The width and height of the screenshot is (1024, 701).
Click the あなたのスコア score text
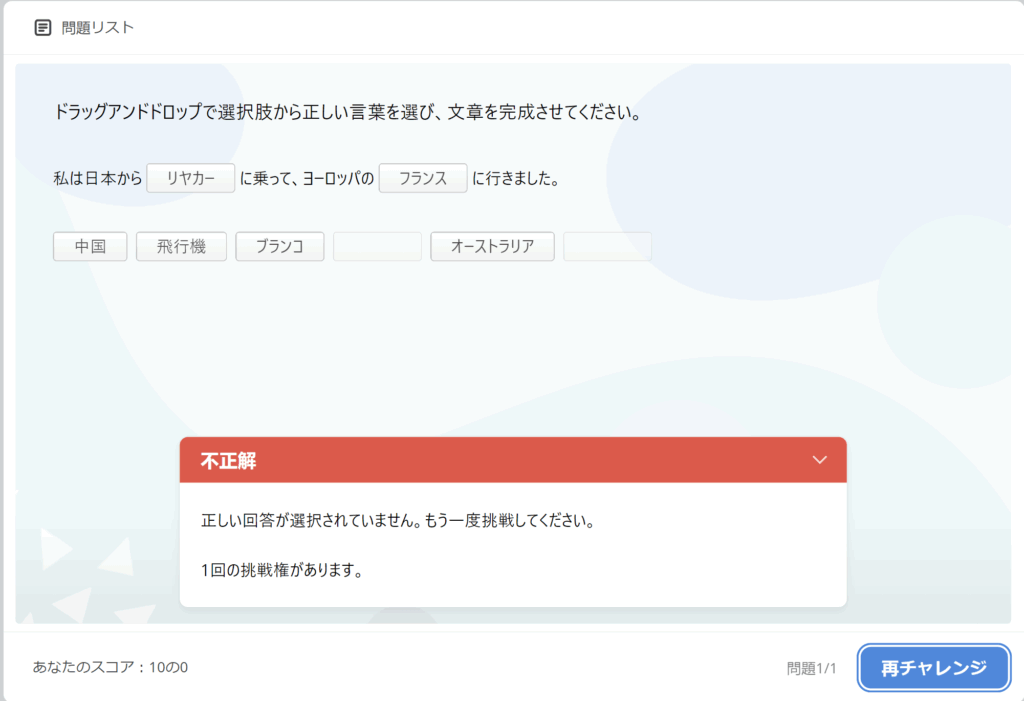[110, 667]
